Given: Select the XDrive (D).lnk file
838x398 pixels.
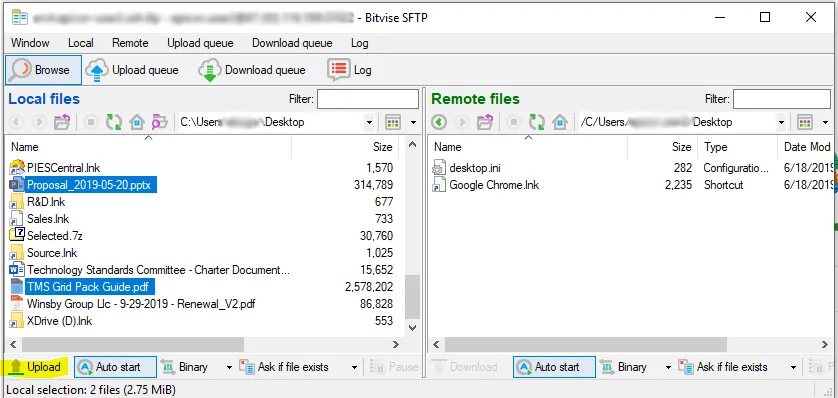Looking at the screenshot, I should point(59,321).
